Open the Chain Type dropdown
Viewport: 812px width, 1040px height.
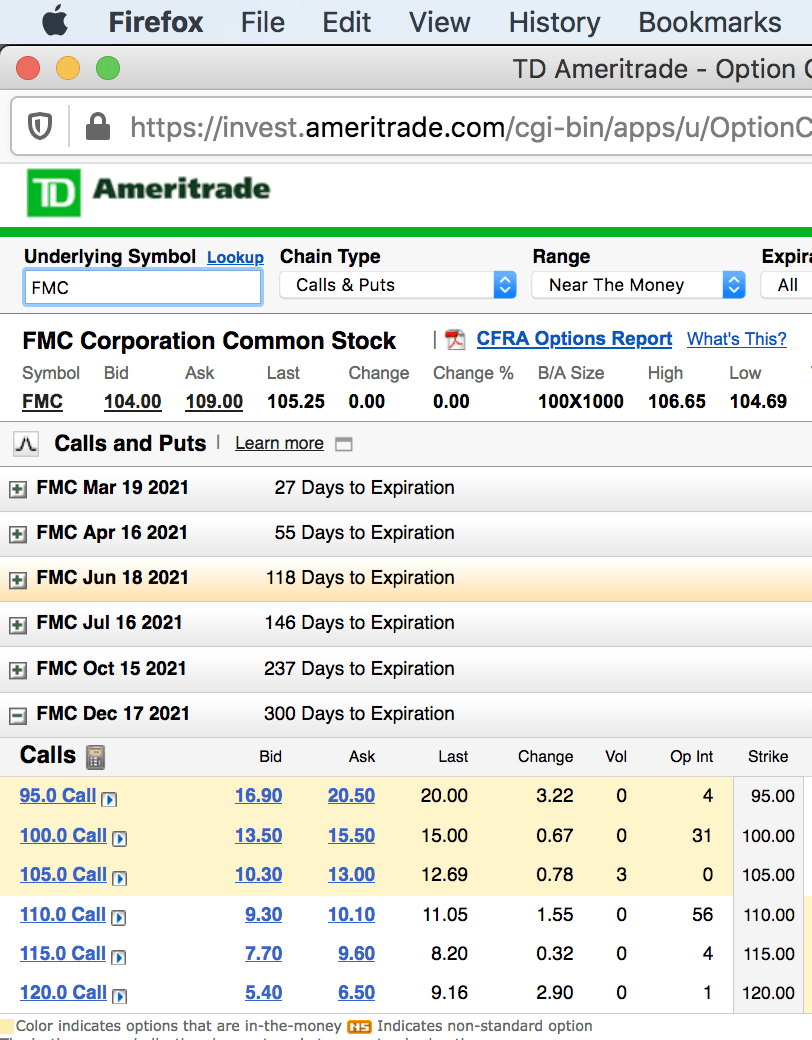pyautogui.click(x=398, y=285)
